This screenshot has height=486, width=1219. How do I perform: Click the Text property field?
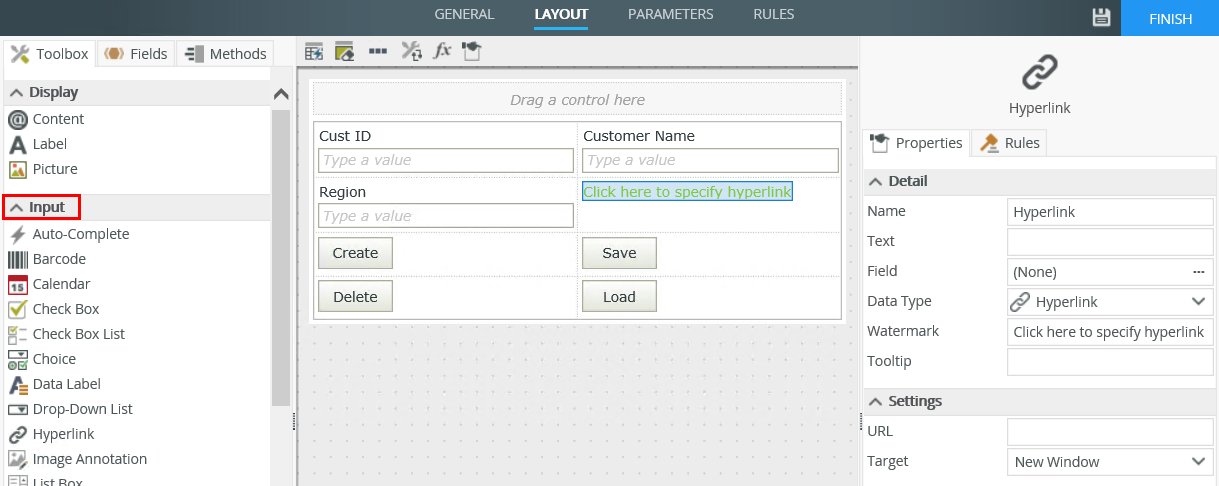(1110, 241)
